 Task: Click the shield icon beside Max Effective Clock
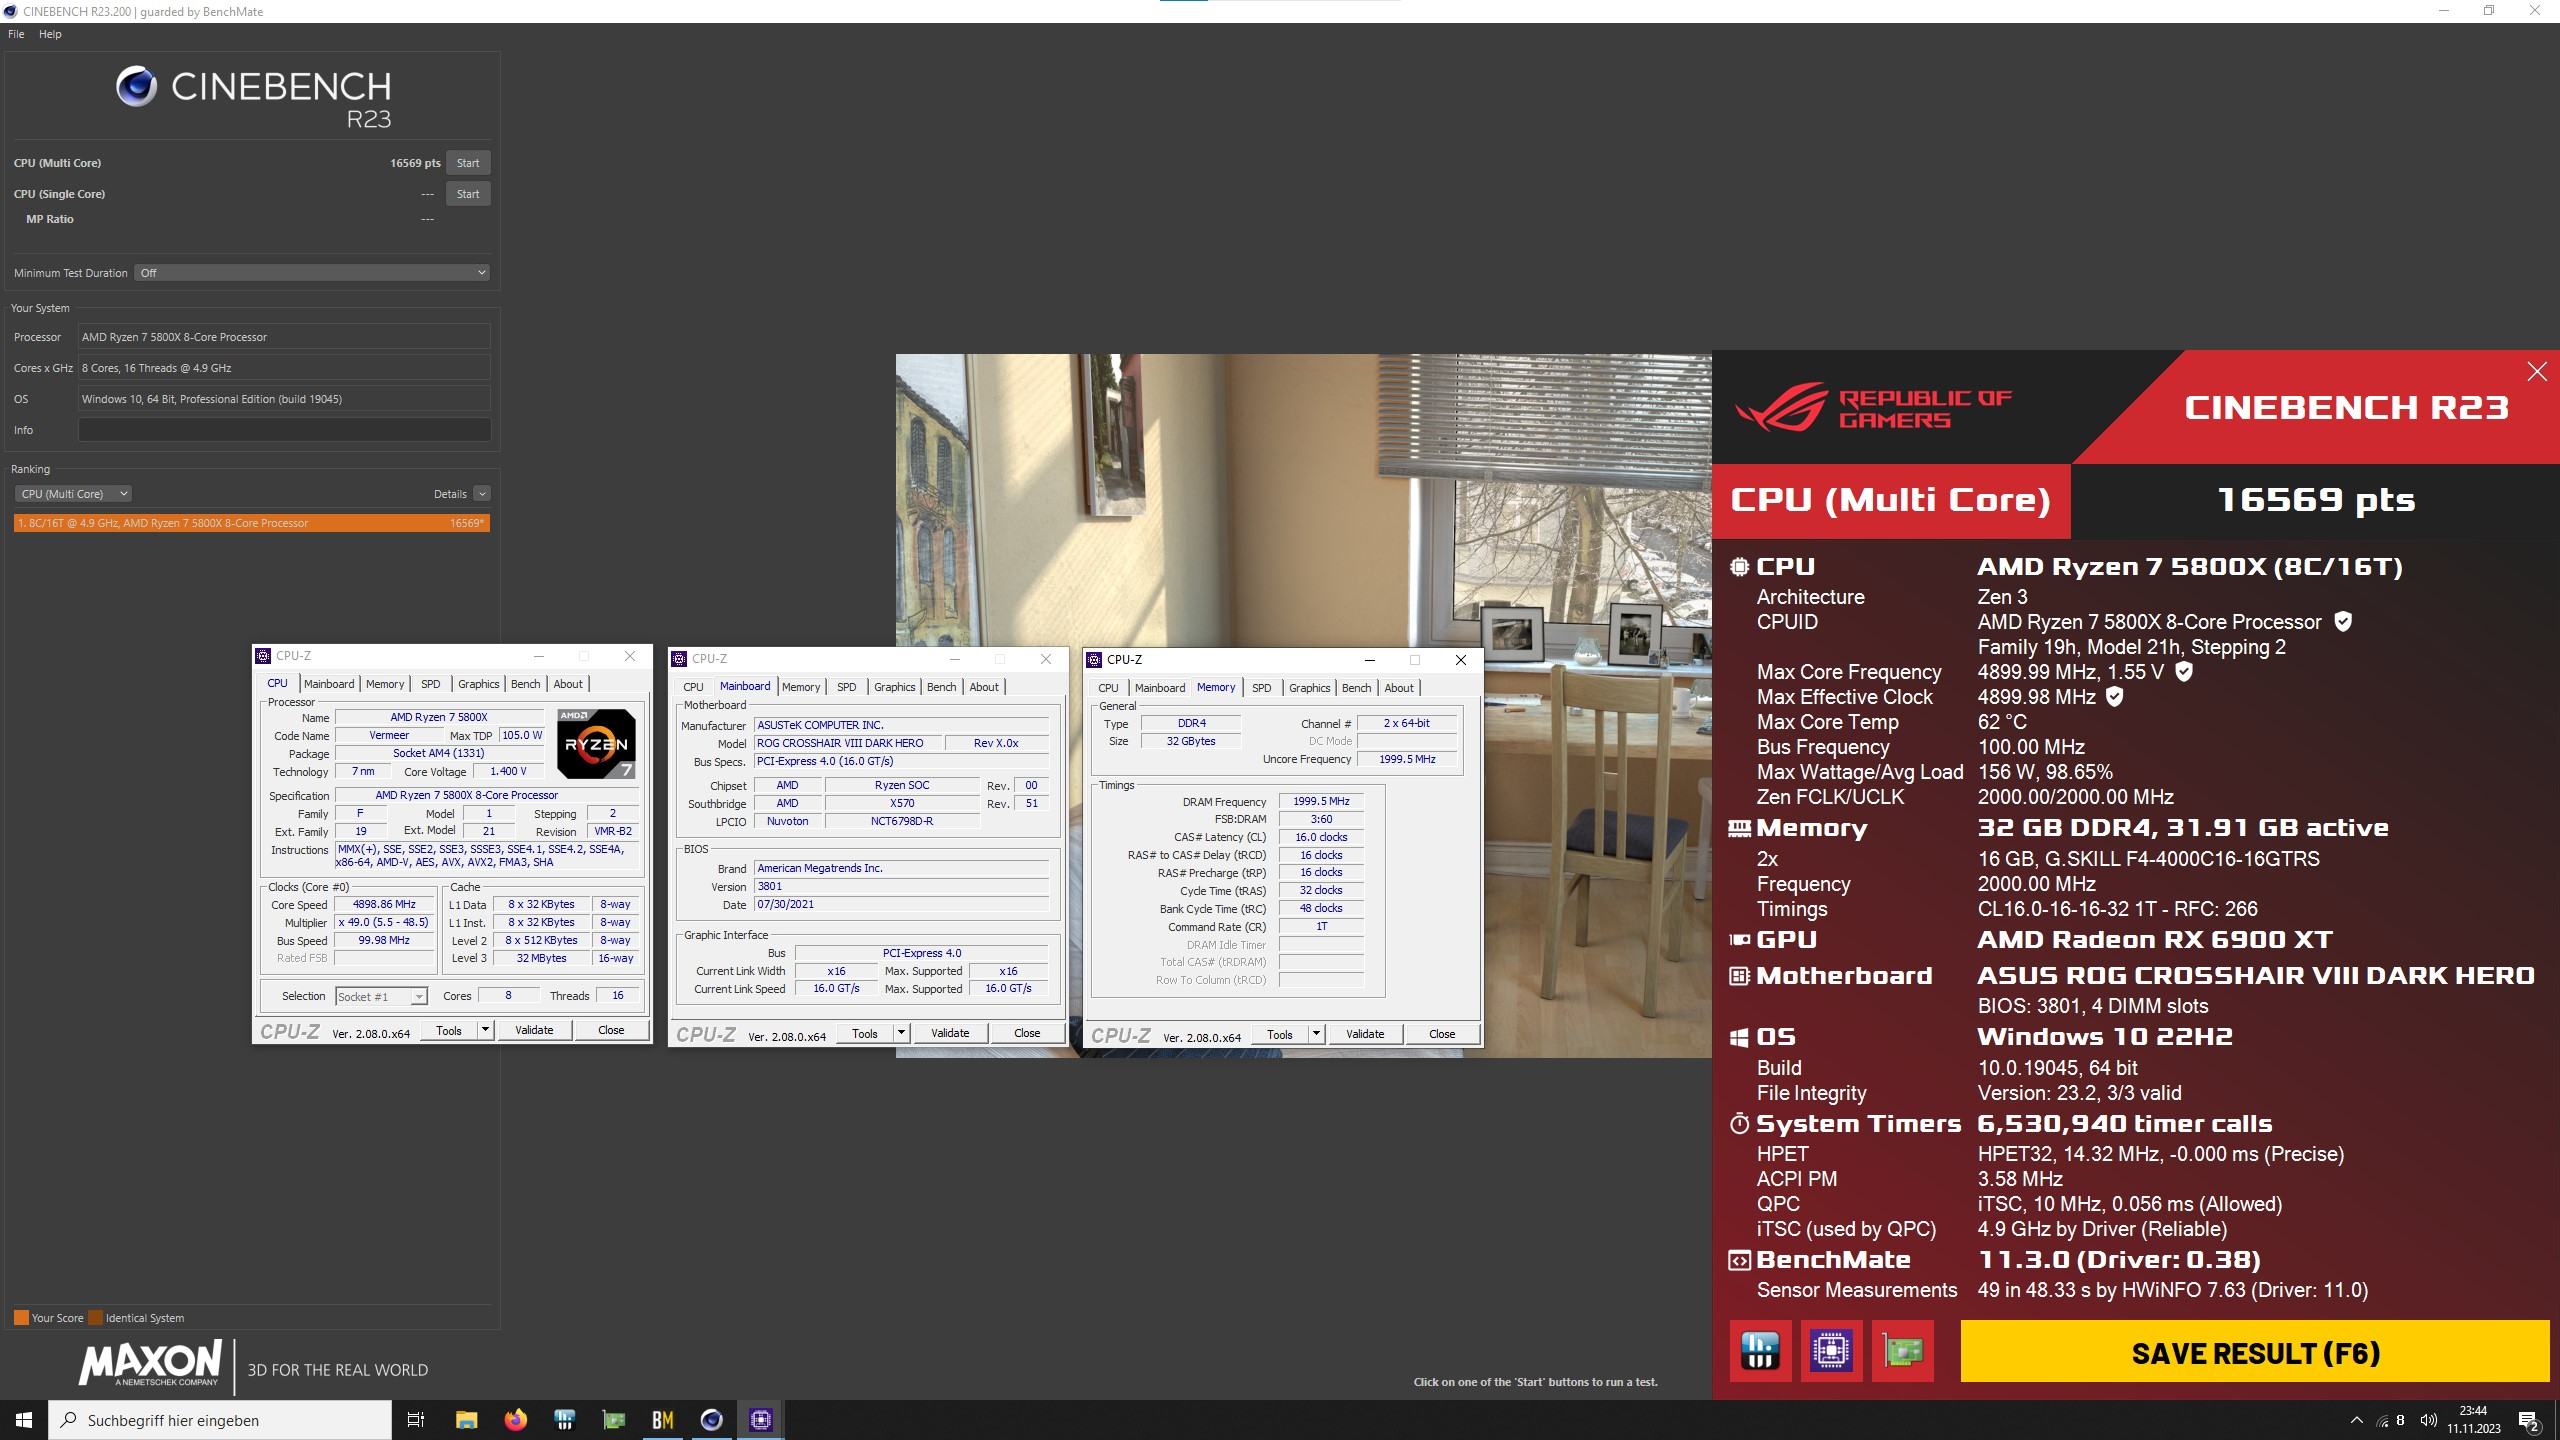click(2114, 696)
